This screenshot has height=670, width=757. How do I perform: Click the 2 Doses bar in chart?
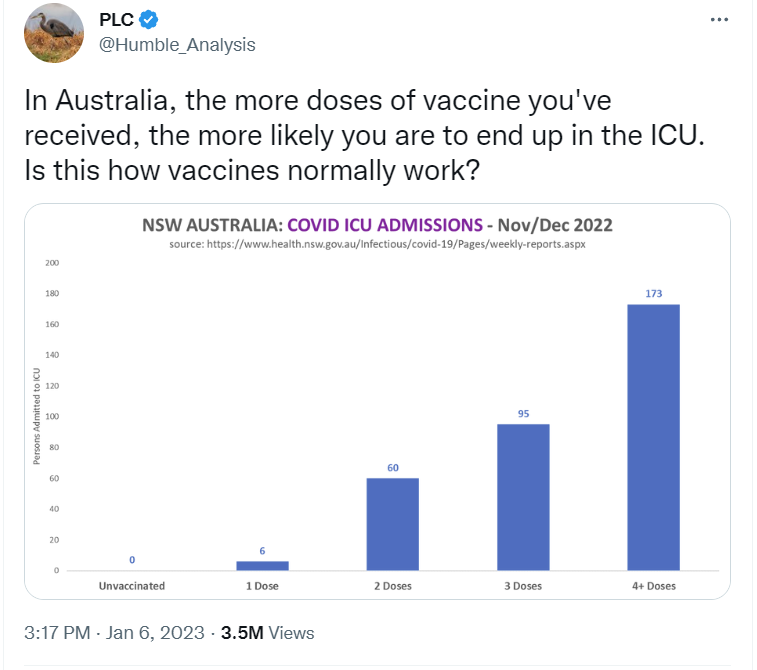tap(392, 524)
